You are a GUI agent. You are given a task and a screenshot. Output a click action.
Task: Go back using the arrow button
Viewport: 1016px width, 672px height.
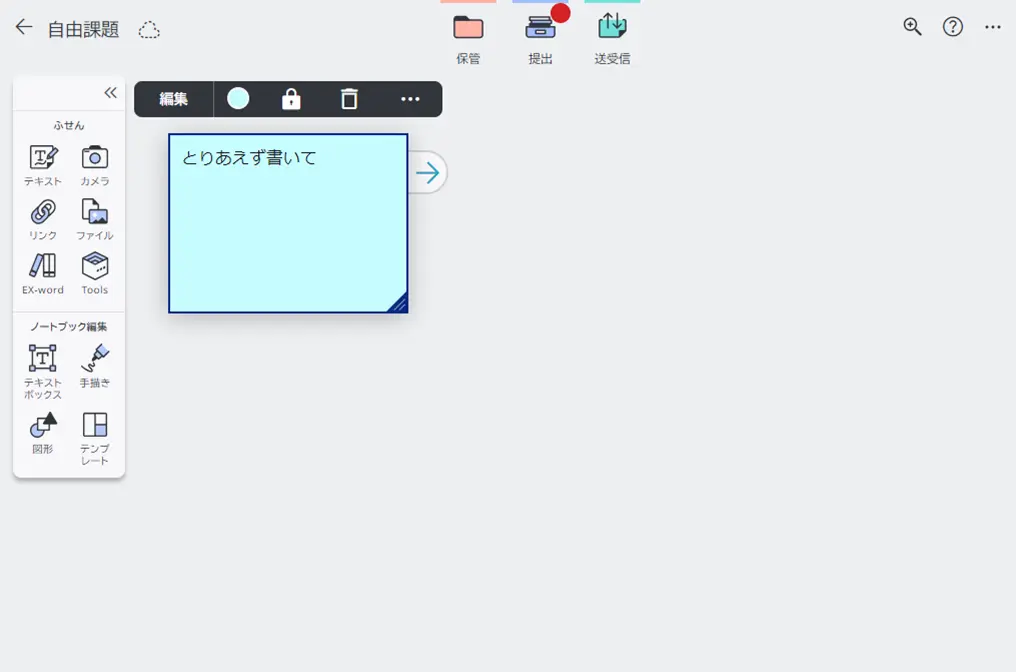(24, 28)
